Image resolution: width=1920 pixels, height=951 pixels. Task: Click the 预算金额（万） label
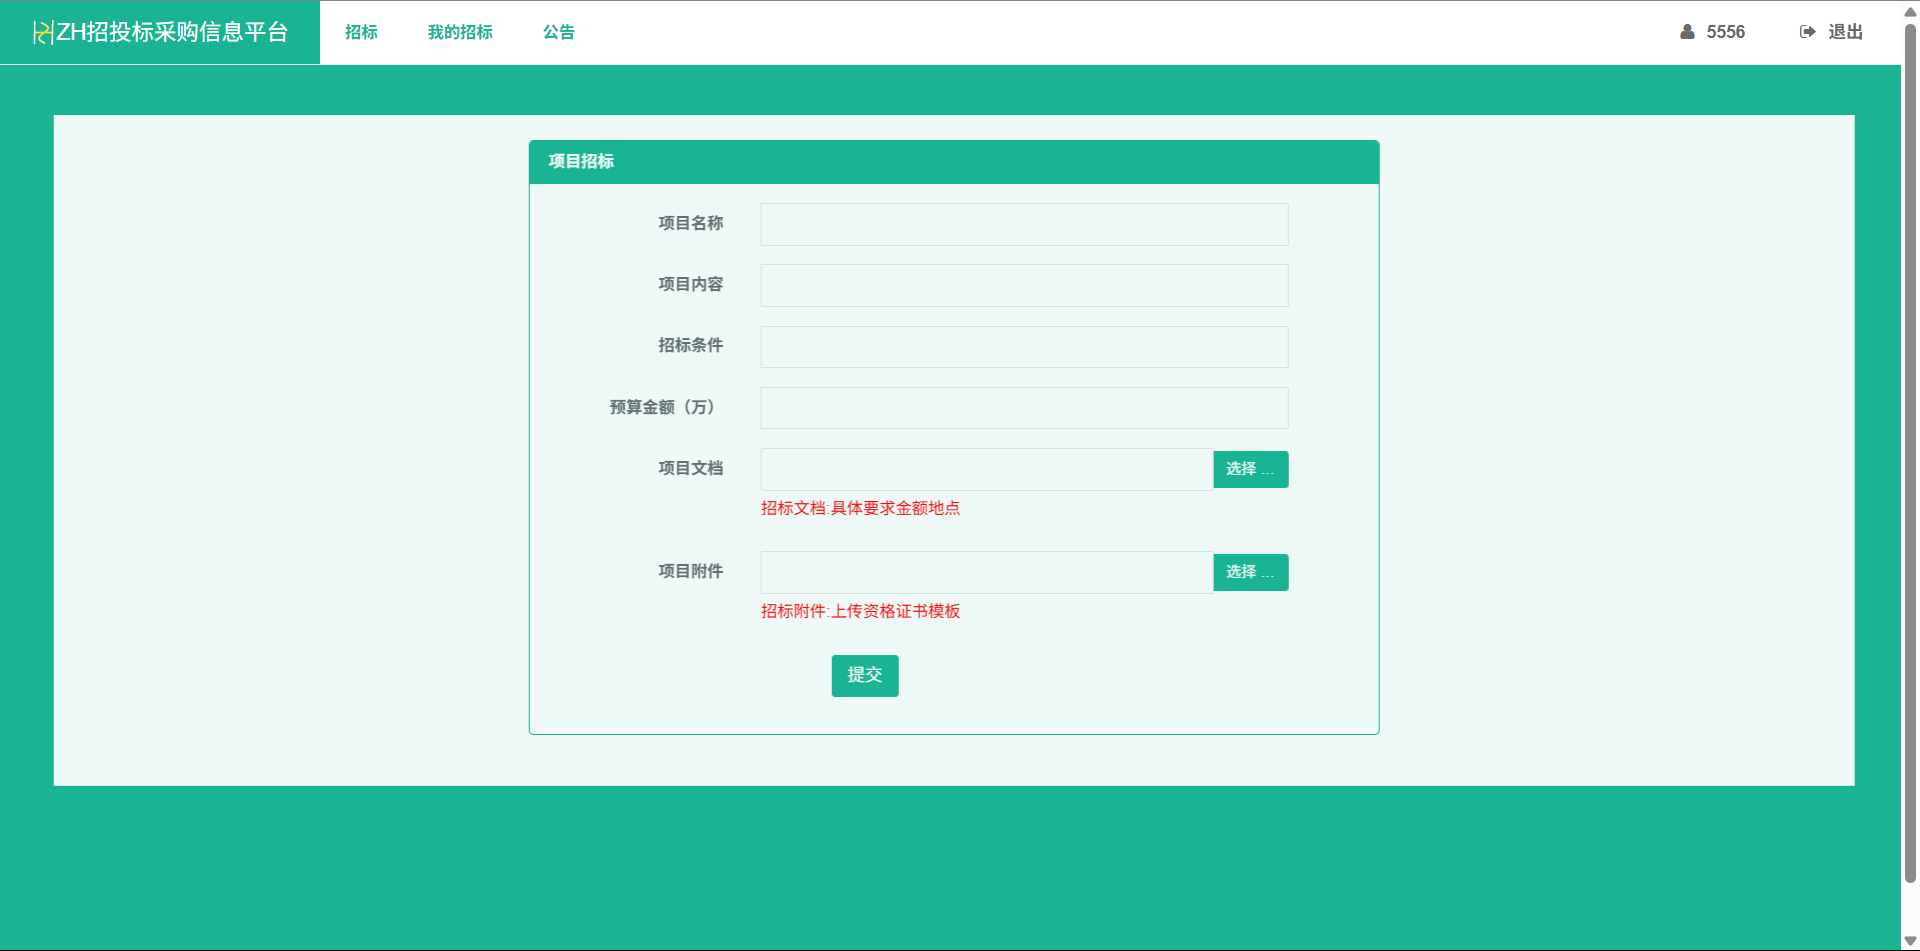664,407
